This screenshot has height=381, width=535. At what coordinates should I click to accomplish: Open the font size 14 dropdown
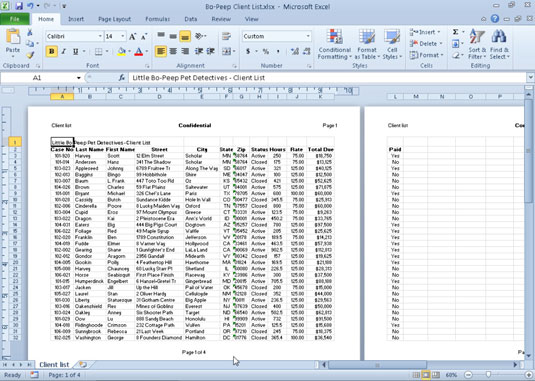tap(123, 36)
